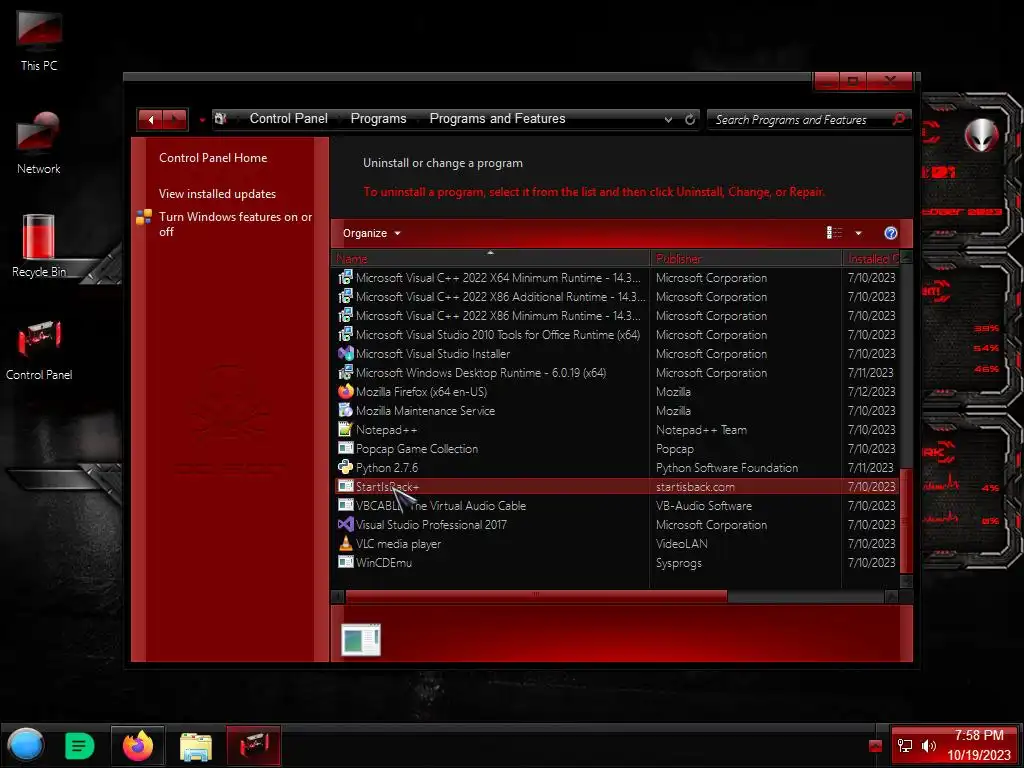Click Control Panel taskbar button

tap(254, 746)
